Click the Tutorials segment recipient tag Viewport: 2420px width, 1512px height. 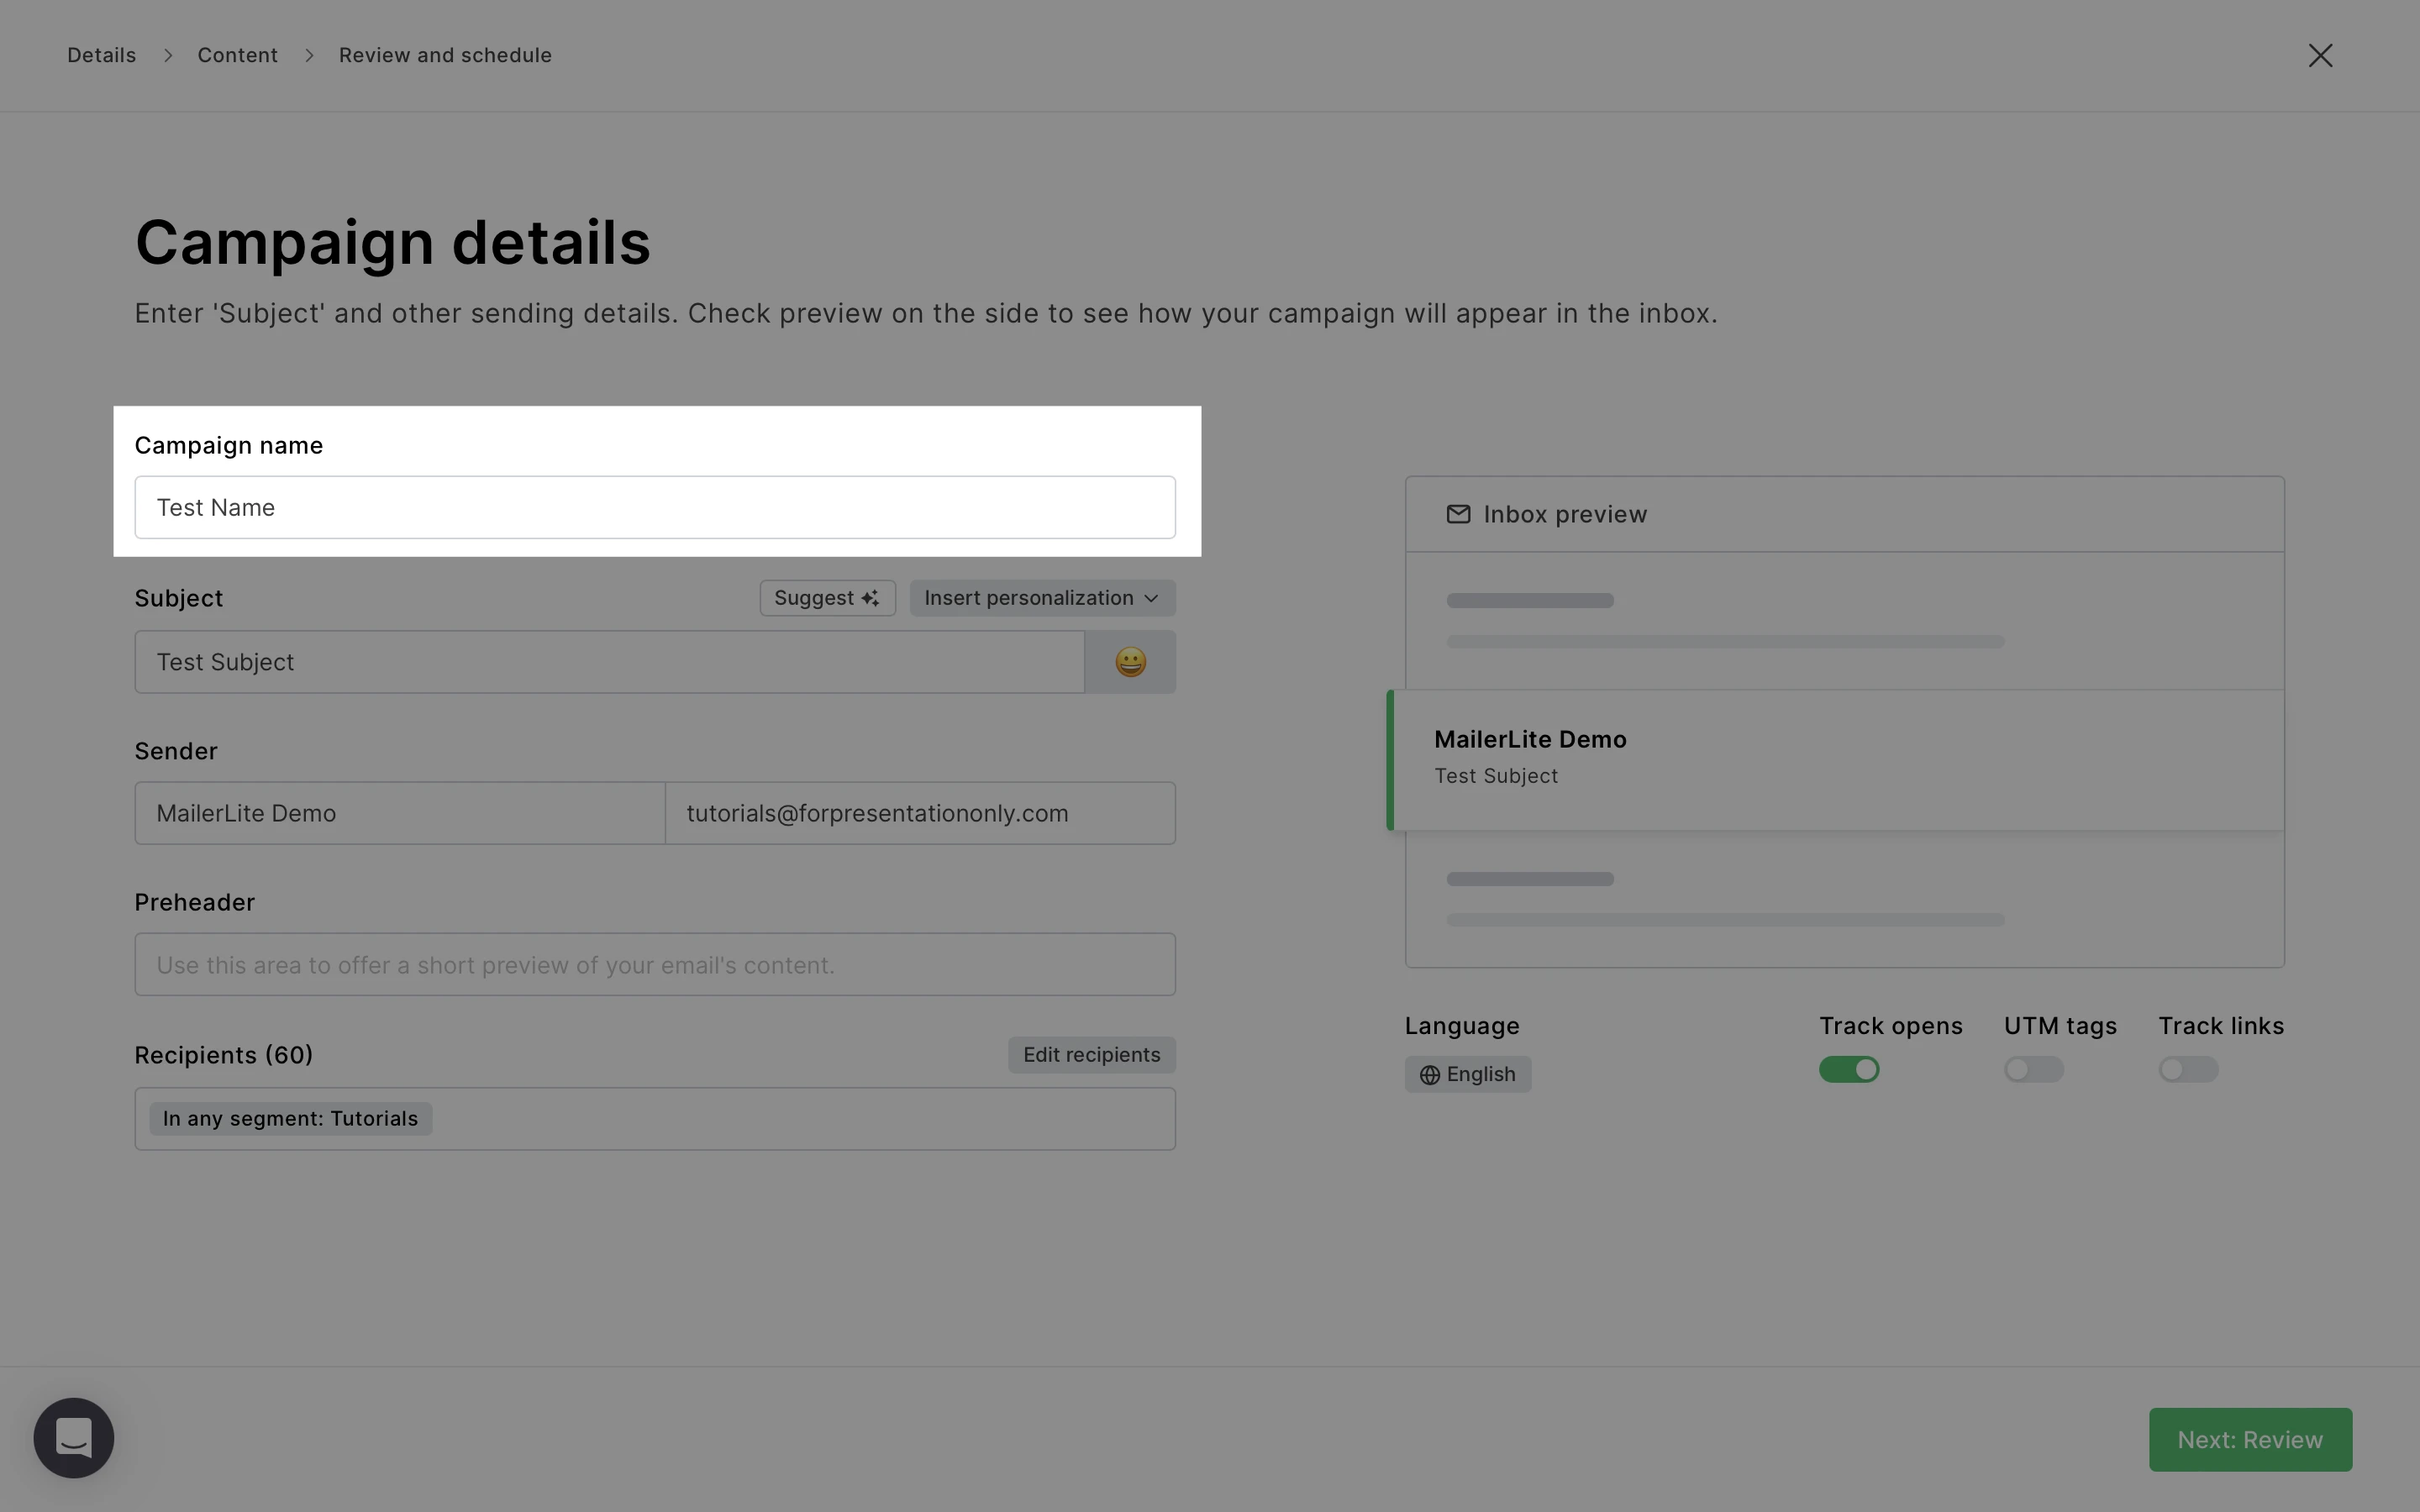click(x=291, y=1119)
